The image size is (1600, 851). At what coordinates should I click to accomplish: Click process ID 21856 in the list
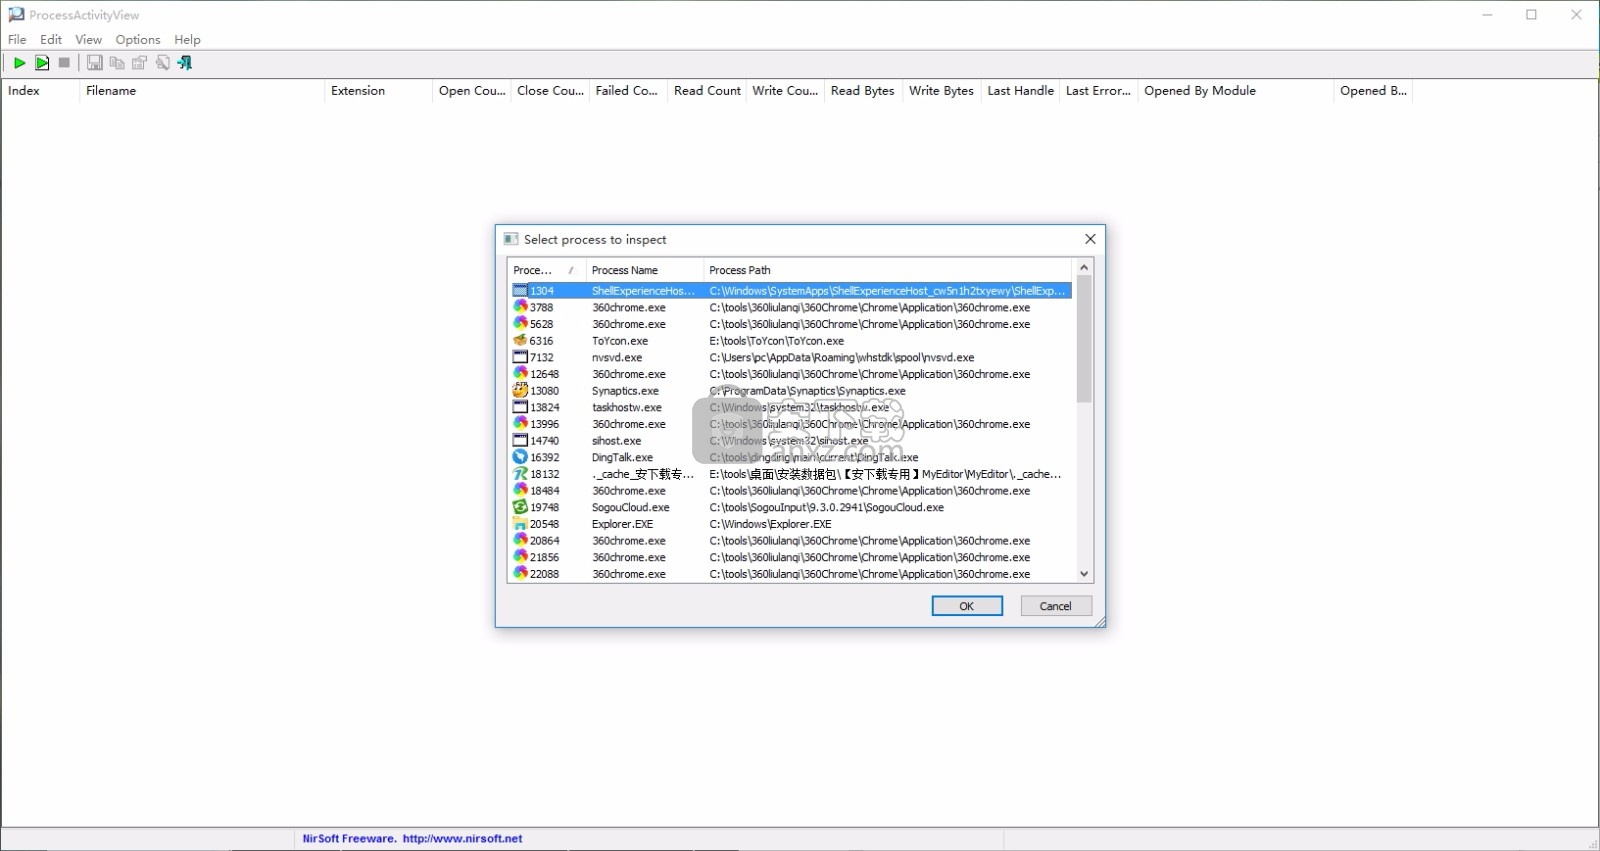point(544,557)
